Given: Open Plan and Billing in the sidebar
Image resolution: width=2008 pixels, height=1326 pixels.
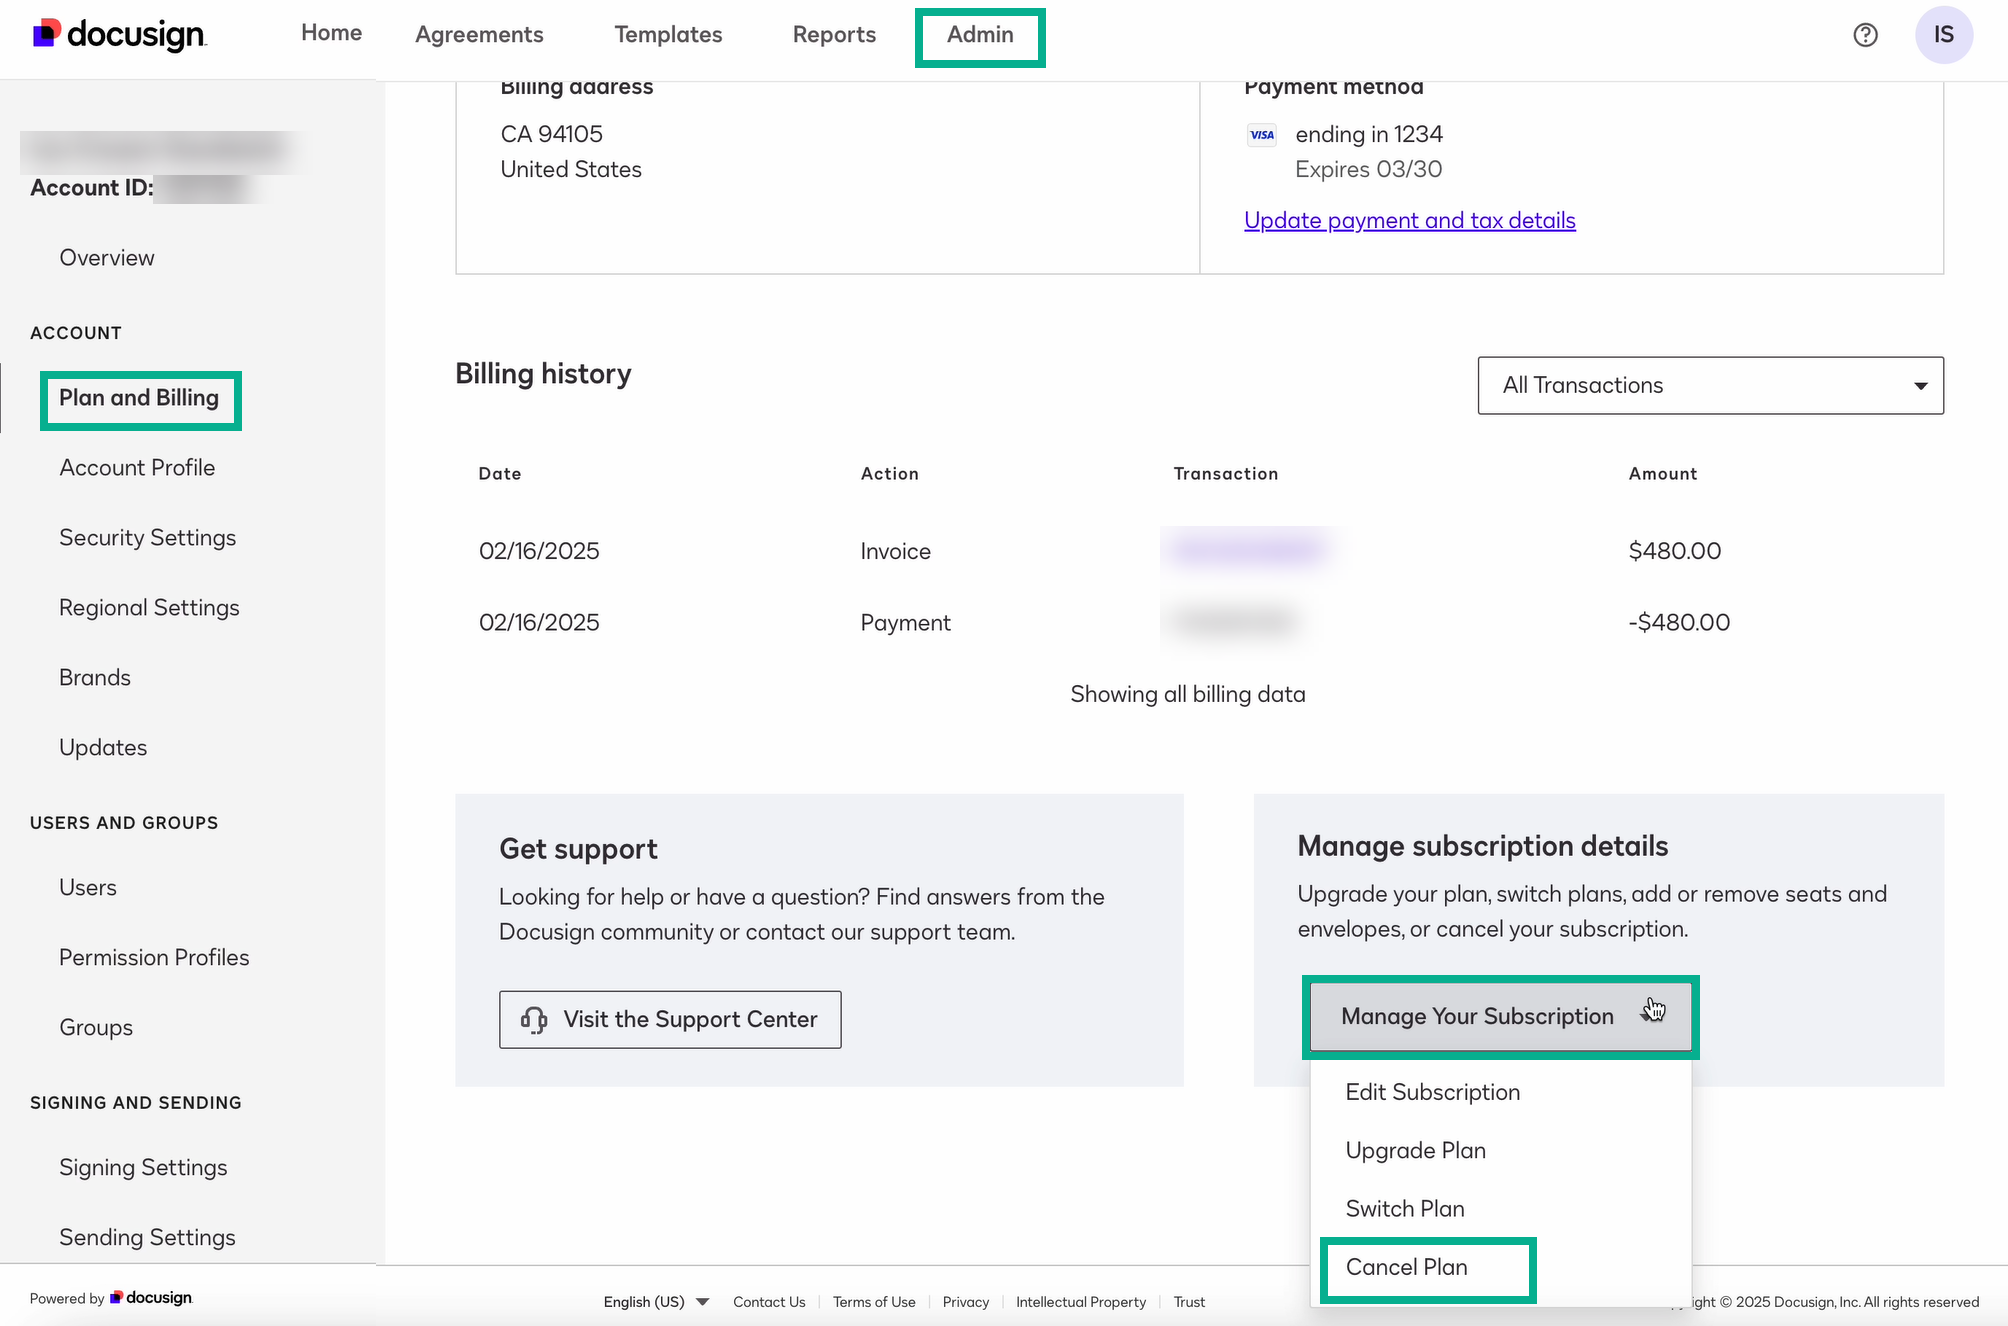Looking at the screenshot, I should [139, 398].
